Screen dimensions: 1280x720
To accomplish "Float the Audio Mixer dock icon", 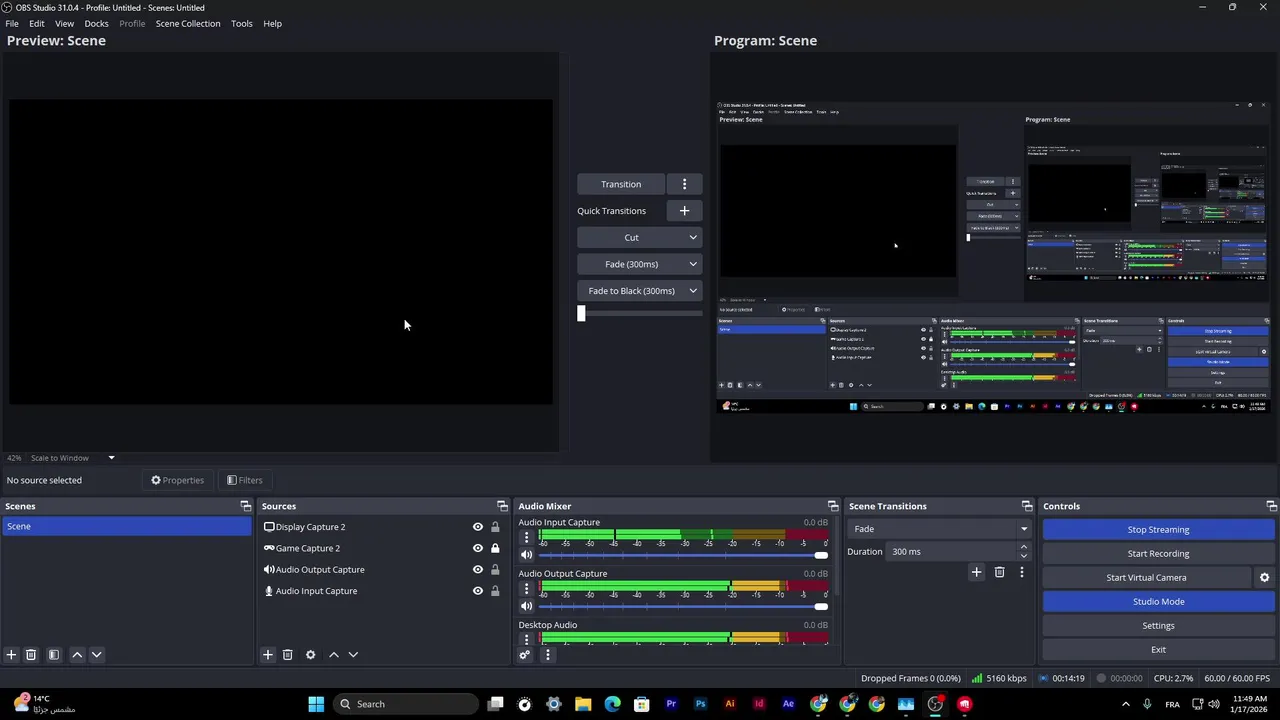I will pos(833,506).
